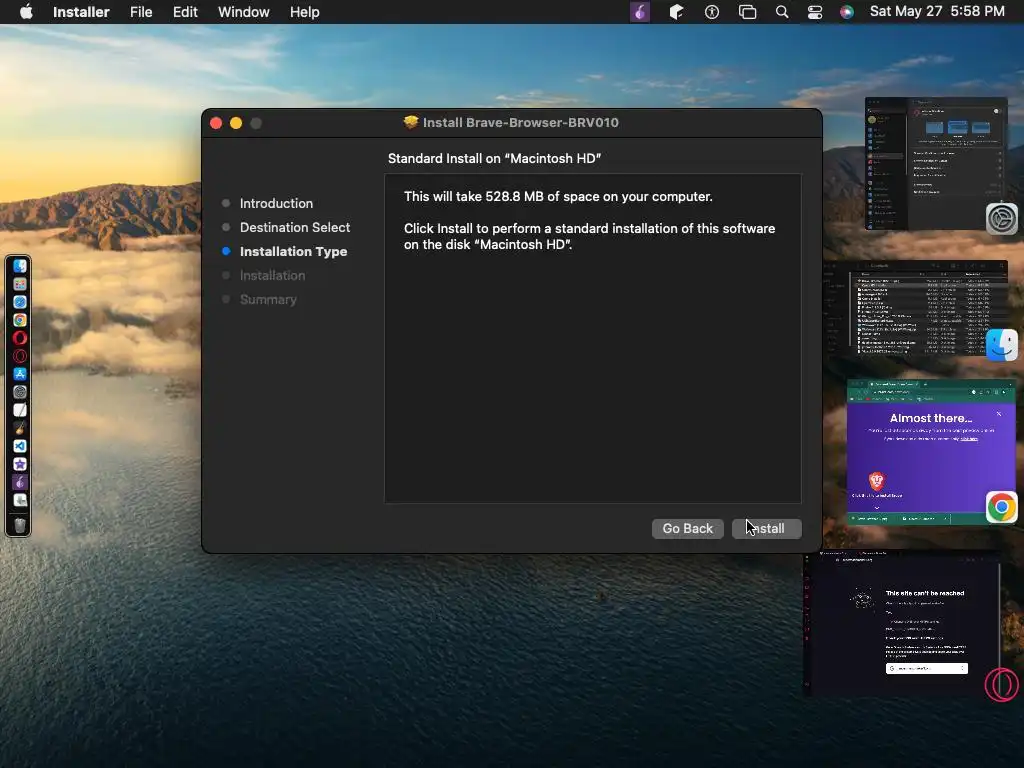Open App Store from the Dock
Screen dimensions: 1024x768
point(20,374)
